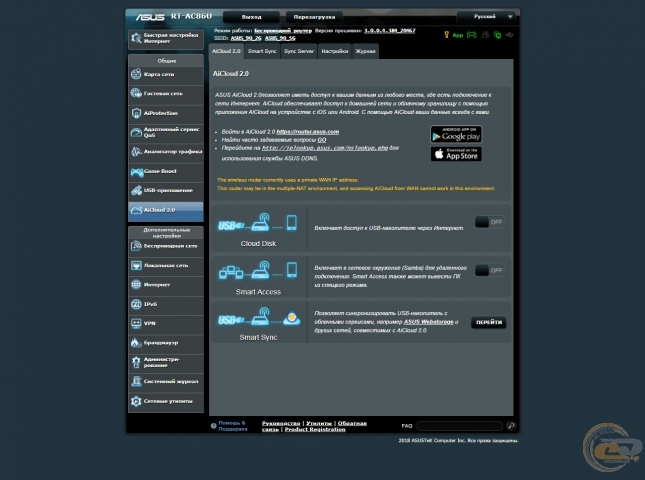This screenshot has width=645, height=480.
Task: Open the language dropdown (Русский)
Action: click(486, 17)
